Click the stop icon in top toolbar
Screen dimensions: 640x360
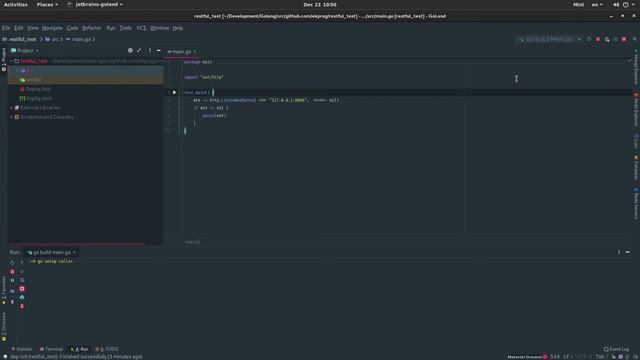pos(624,39)
